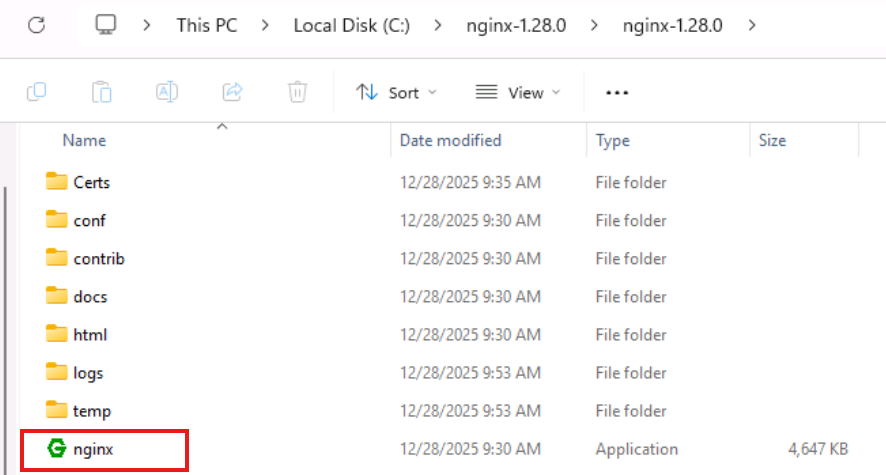Open the Sort dropdown
Viewport: 886px width, 475px height.
[396, 92]
